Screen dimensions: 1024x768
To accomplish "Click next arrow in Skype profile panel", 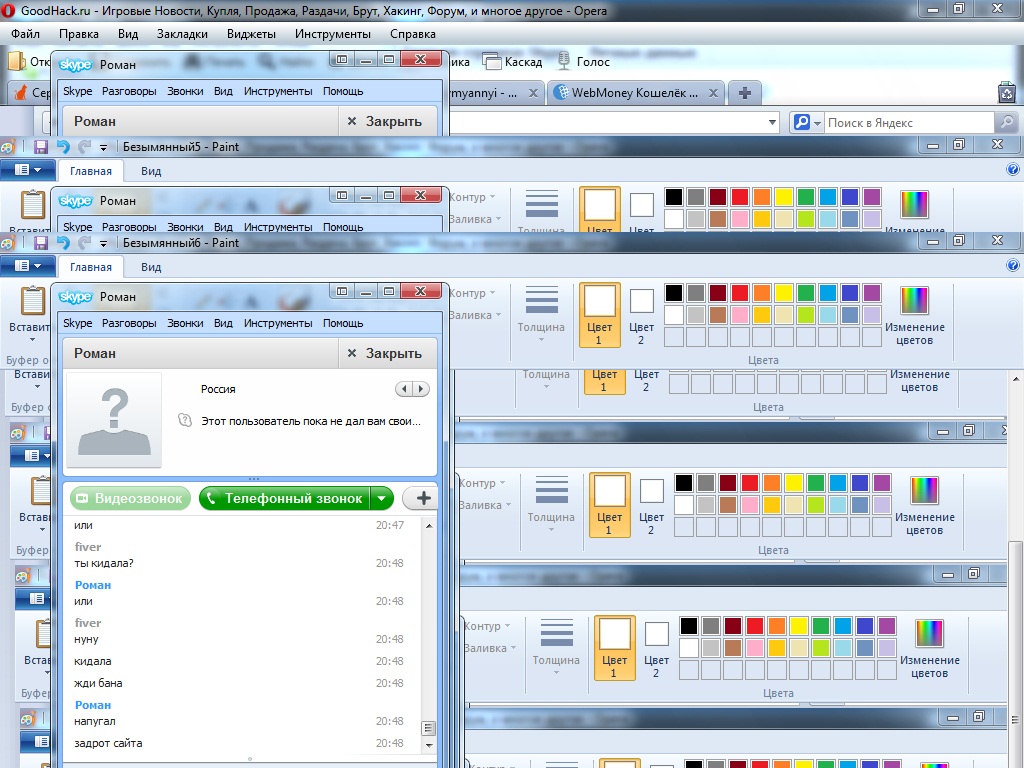I will pyautogui.click(x=421, y=389).
